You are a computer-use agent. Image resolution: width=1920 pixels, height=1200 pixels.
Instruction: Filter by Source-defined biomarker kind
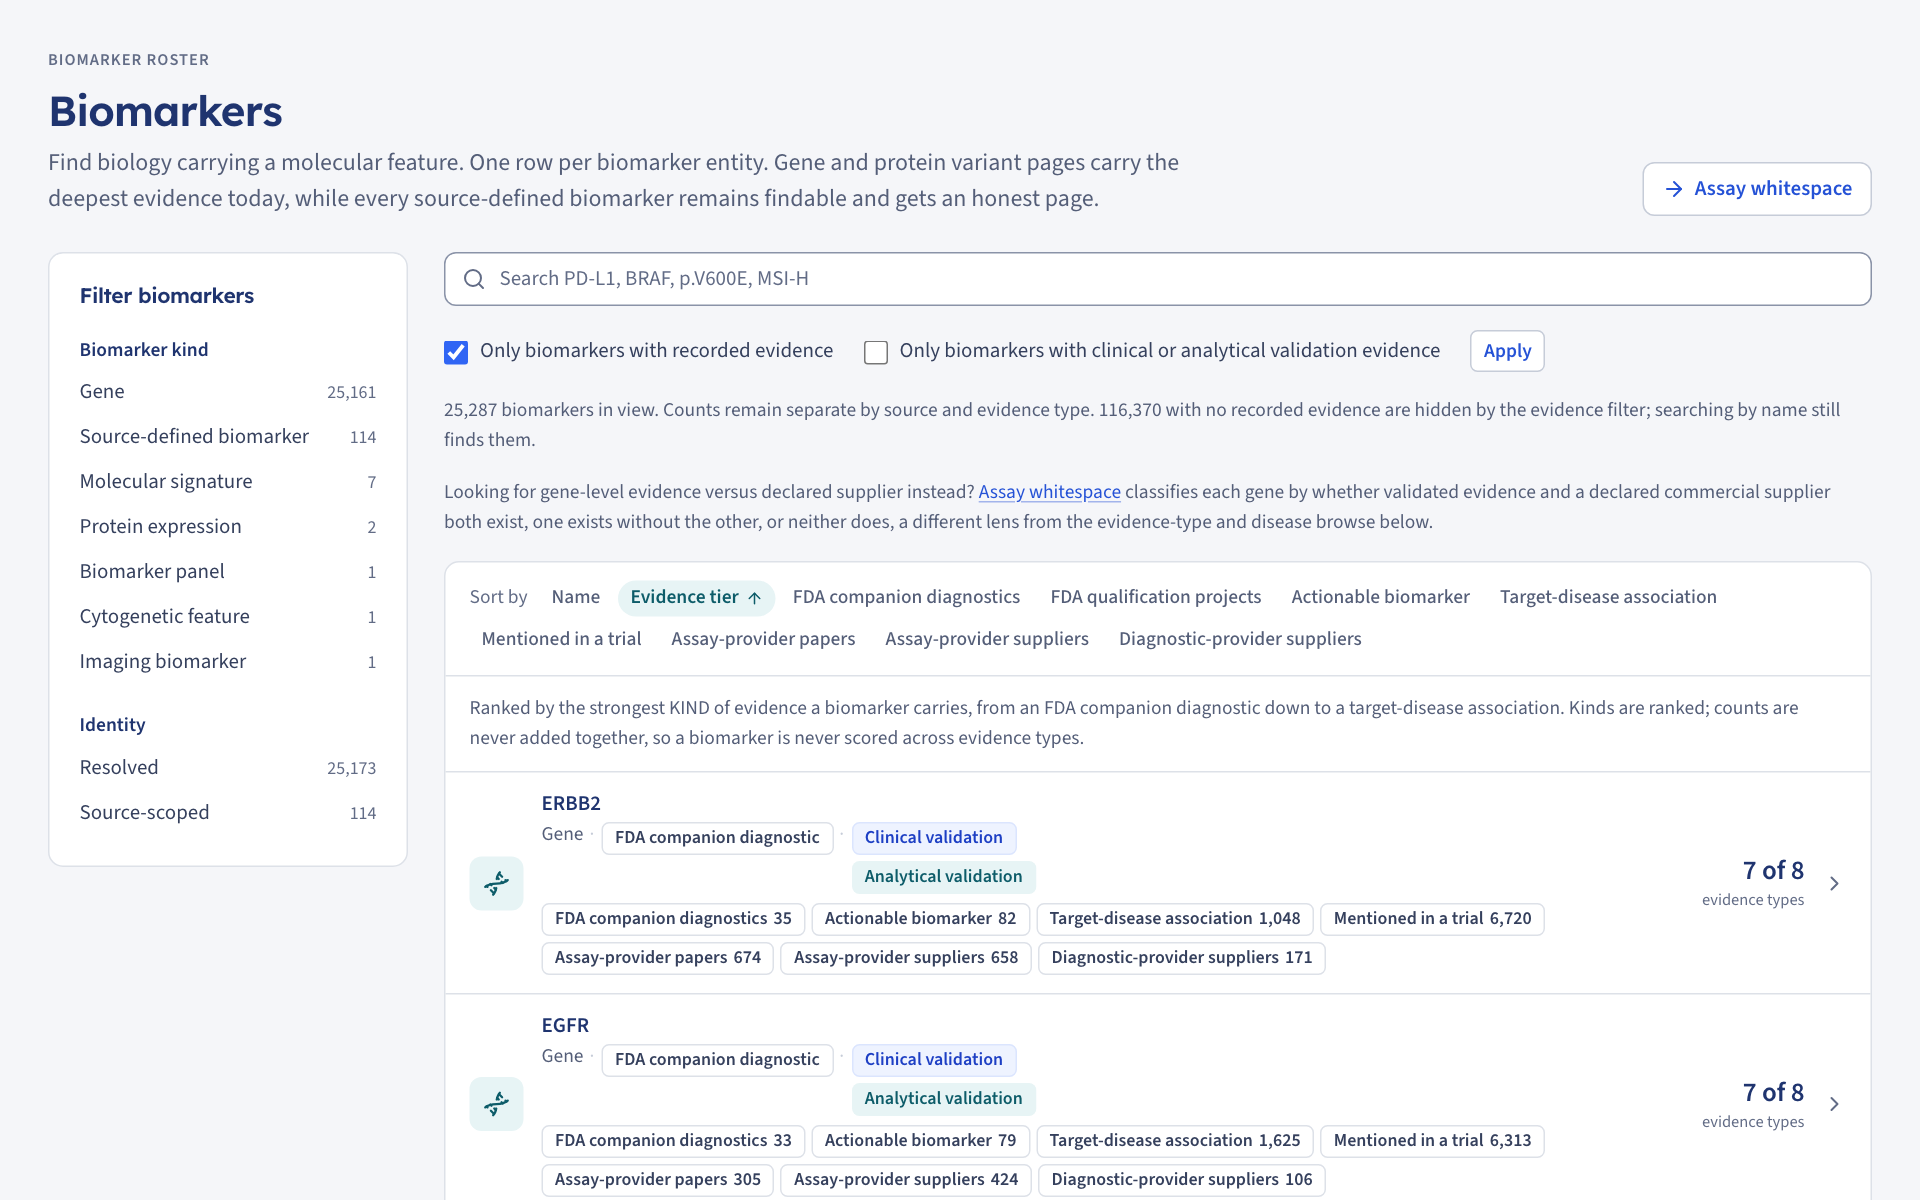228,437
